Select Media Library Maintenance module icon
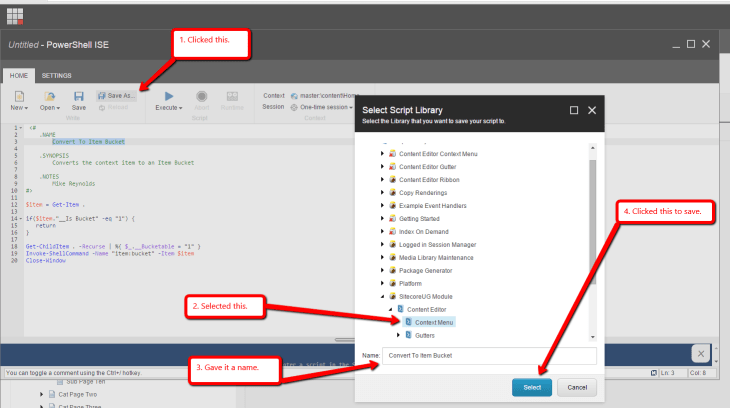Image resolution: width=730 pixels, height=408 pixels. [x=392, y=258]
